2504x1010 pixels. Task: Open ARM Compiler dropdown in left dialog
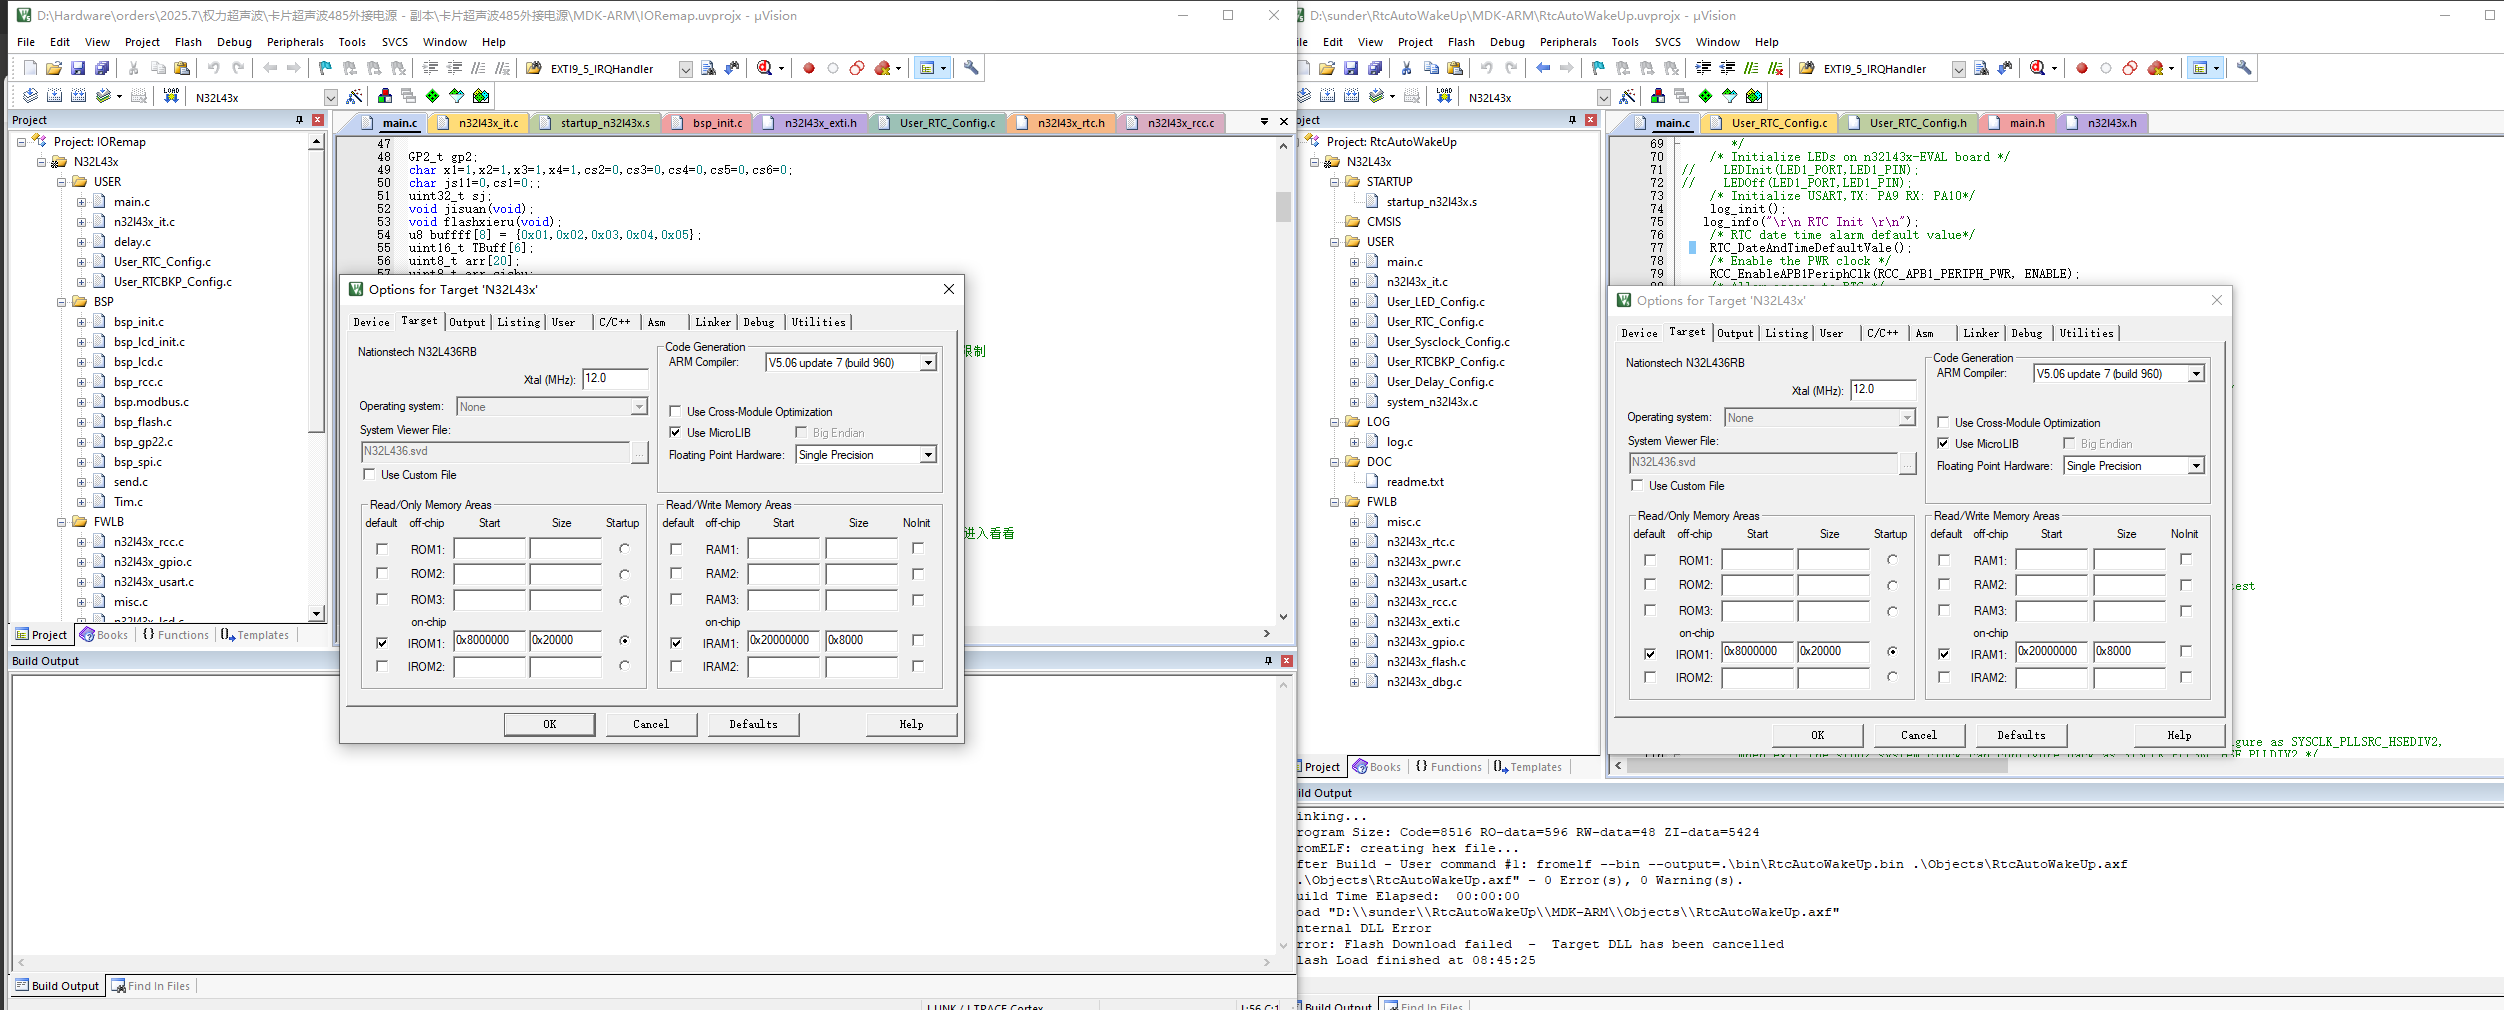pos(928,362)
